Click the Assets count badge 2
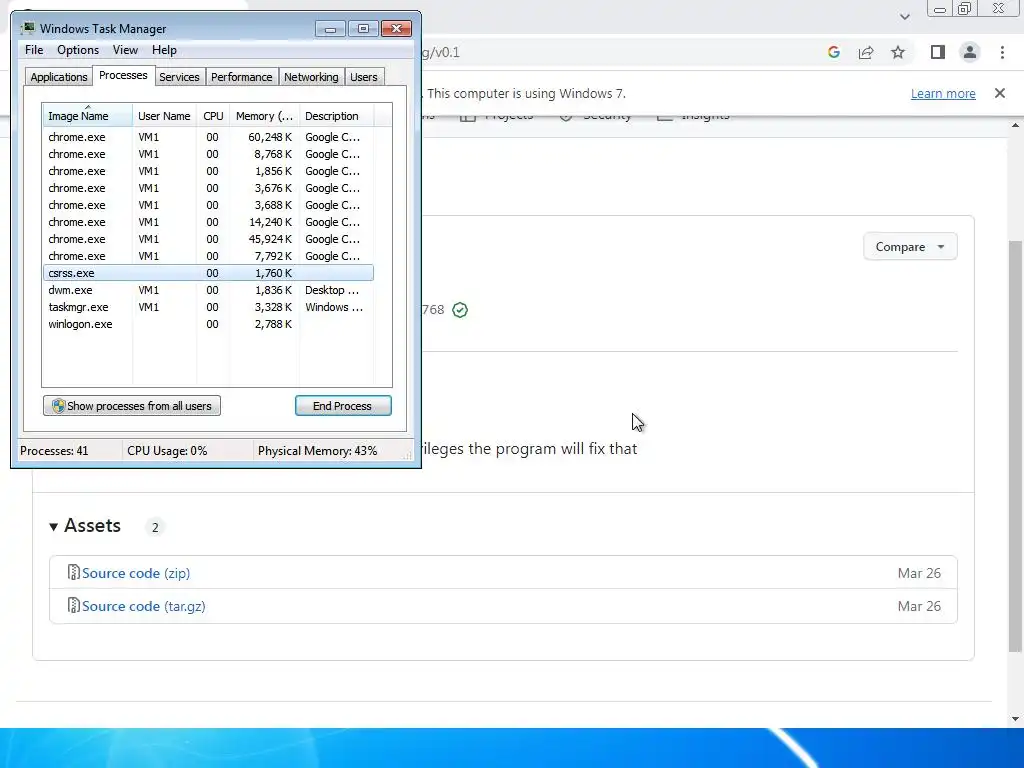The height and width of the screenshot is (768, 1024). tap(155, 527)
